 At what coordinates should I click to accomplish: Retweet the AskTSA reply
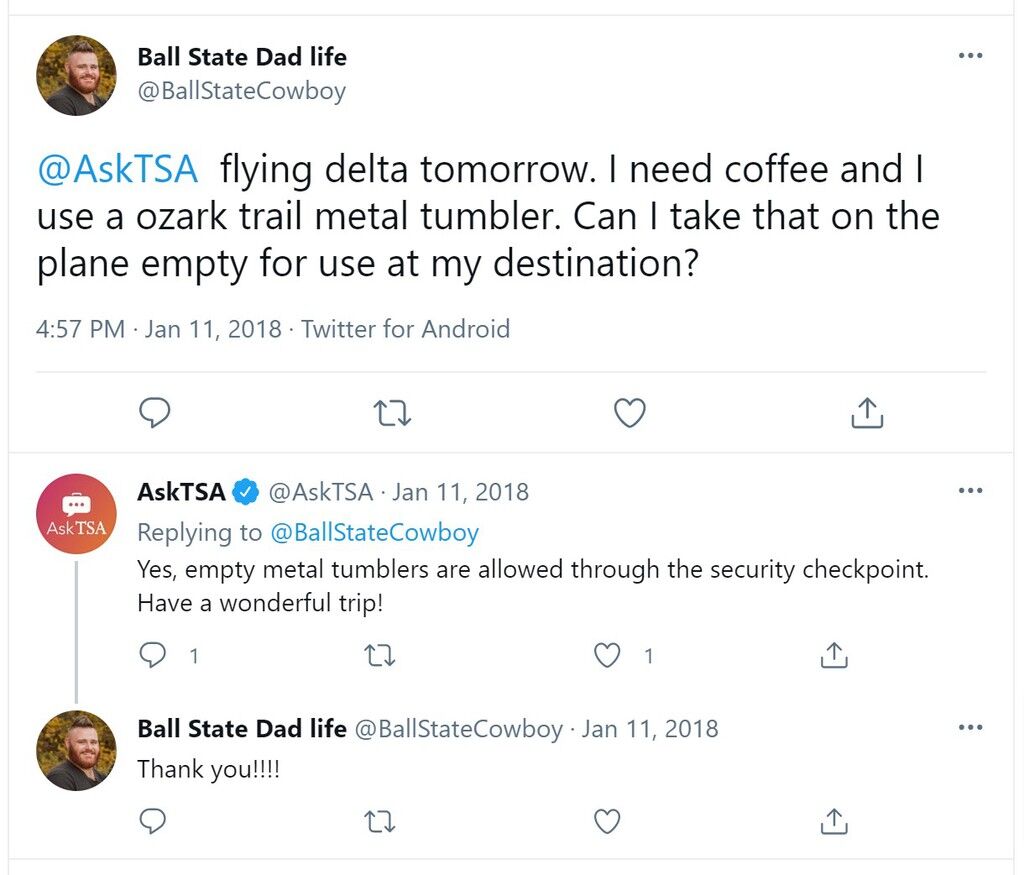pos(379,655)
